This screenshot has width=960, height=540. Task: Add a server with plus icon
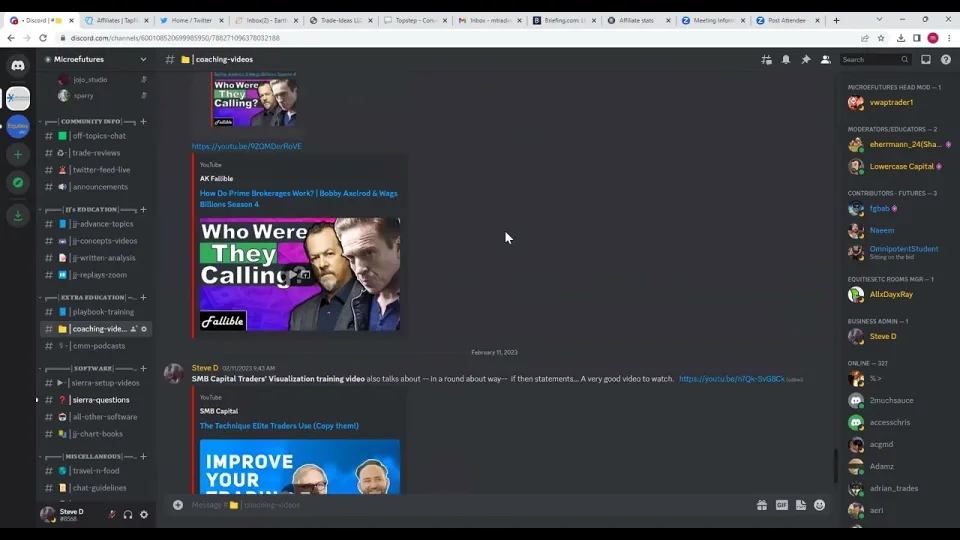click(18, 154)
